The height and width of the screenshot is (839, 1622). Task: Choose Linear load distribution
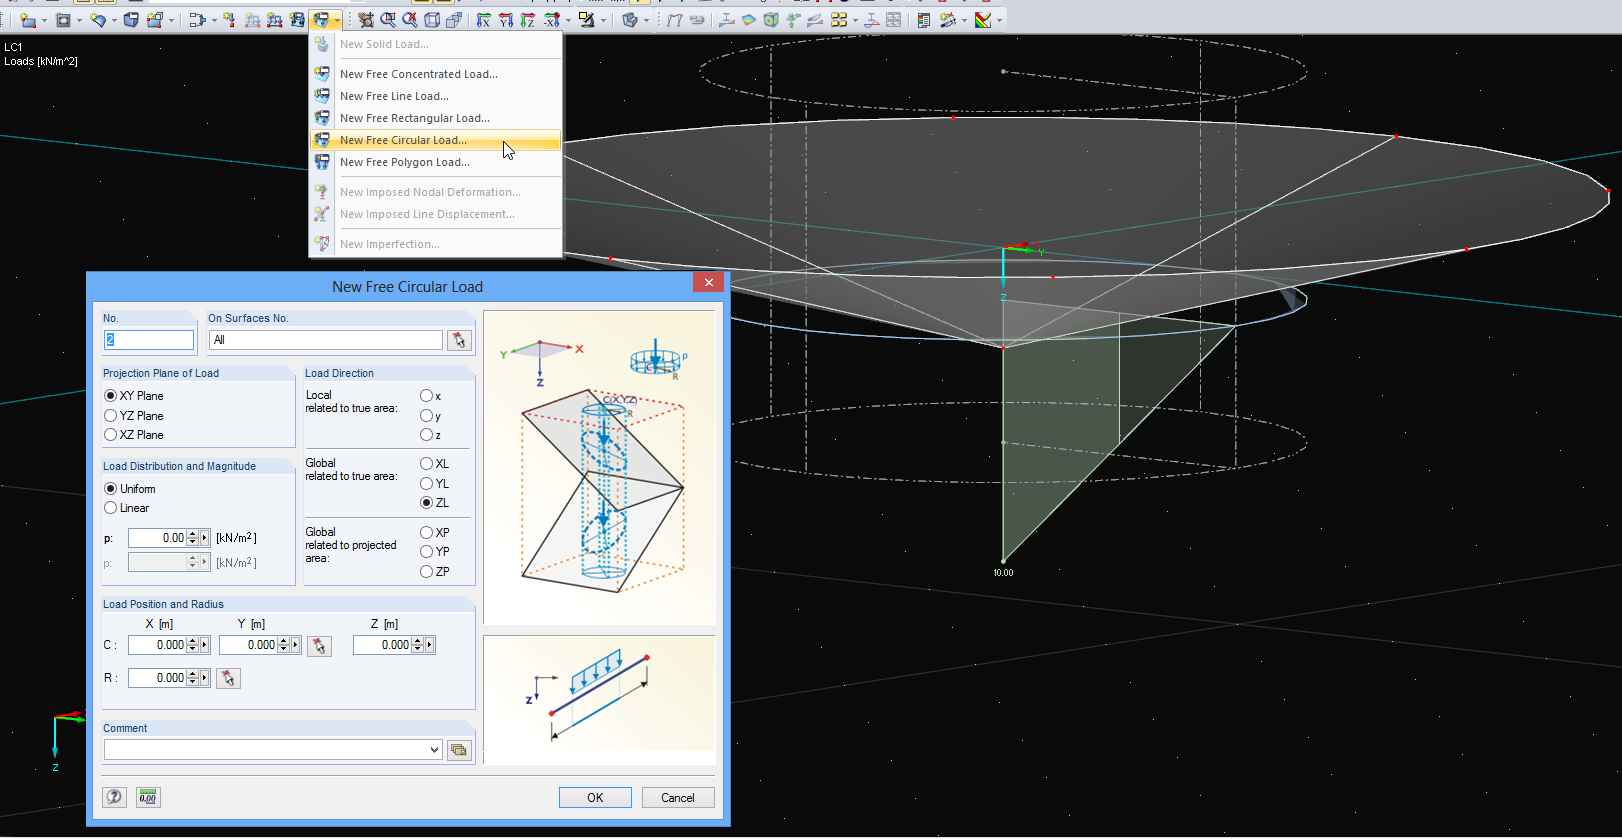(x=111, y=508)
